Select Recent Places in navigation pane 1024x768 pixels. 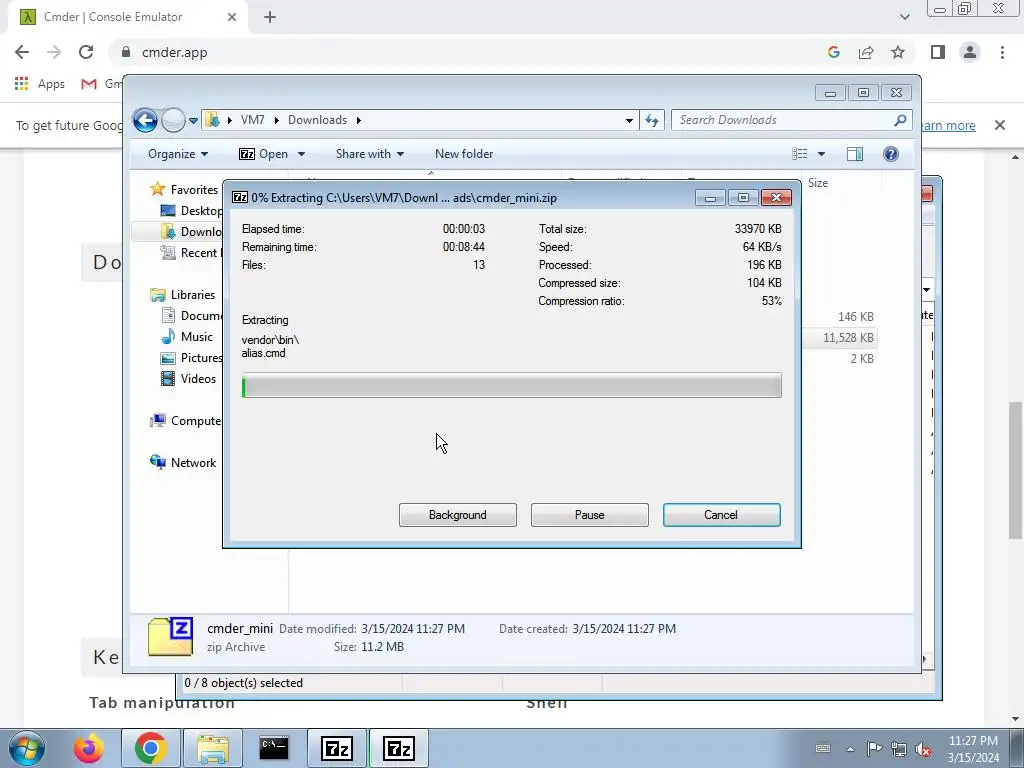(191, 253)
